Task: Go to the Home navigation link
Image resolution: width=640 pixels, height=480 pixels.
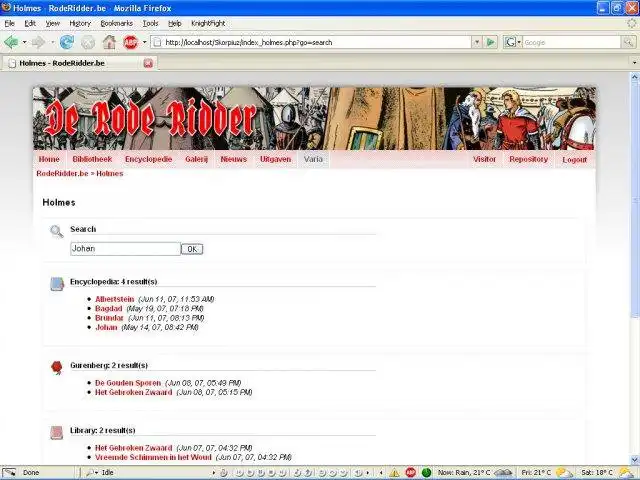Action: 49,159
